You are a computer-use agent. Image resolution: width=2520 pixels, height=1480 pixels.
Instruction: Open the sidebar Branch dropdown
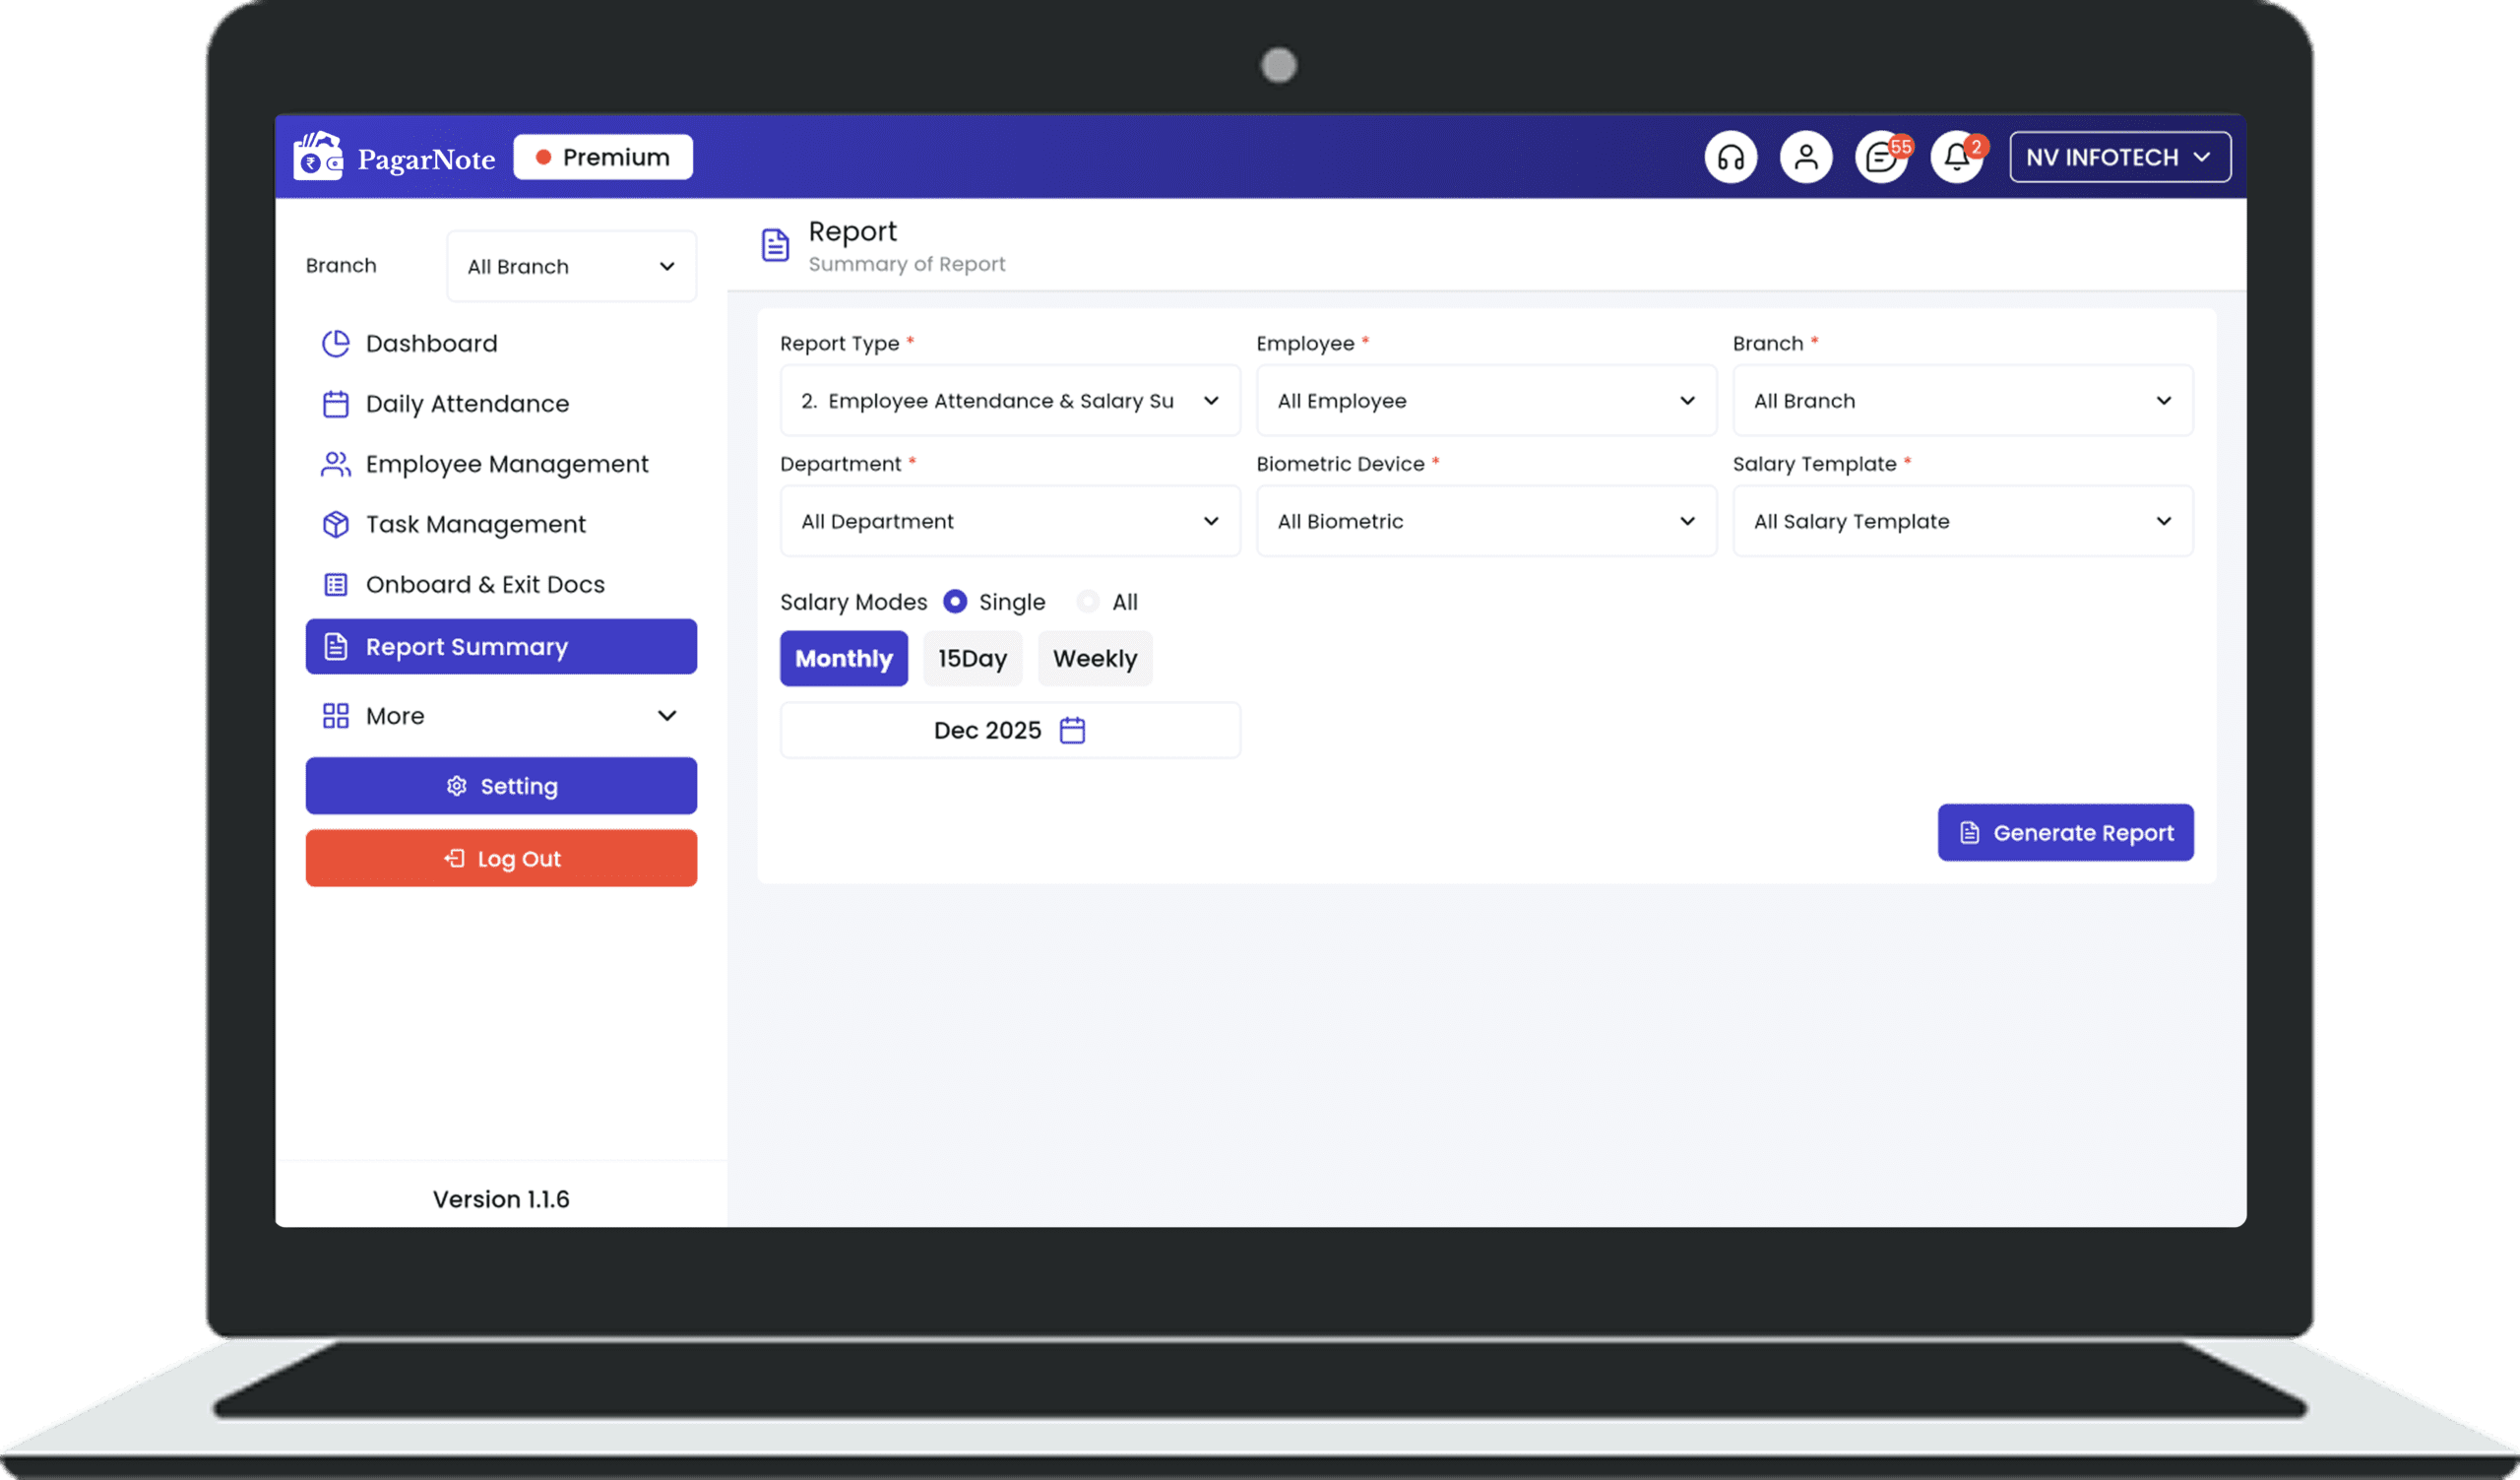pos(571,266)
